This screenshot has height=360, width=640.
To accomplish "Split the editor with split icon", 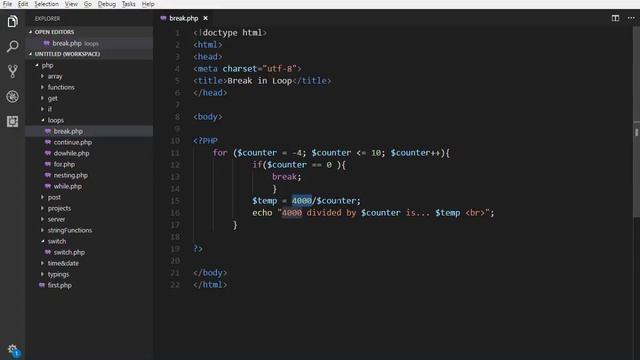I will coord(615,18).
